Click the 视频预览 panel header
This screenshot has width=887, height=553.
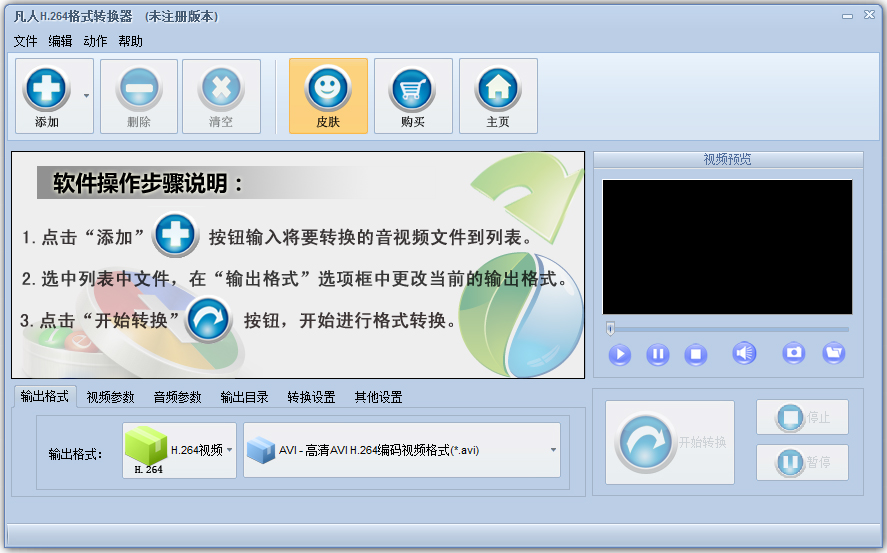pos(728,159)
